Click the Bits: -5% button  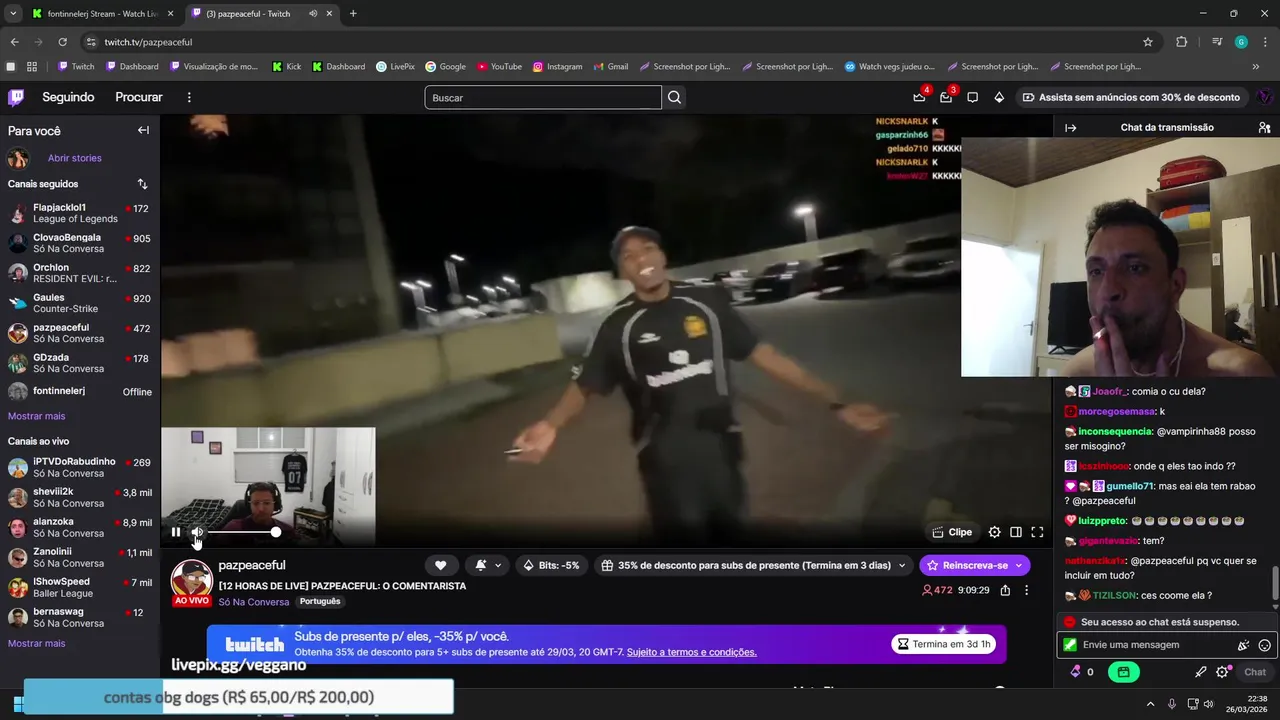(551, 565)
